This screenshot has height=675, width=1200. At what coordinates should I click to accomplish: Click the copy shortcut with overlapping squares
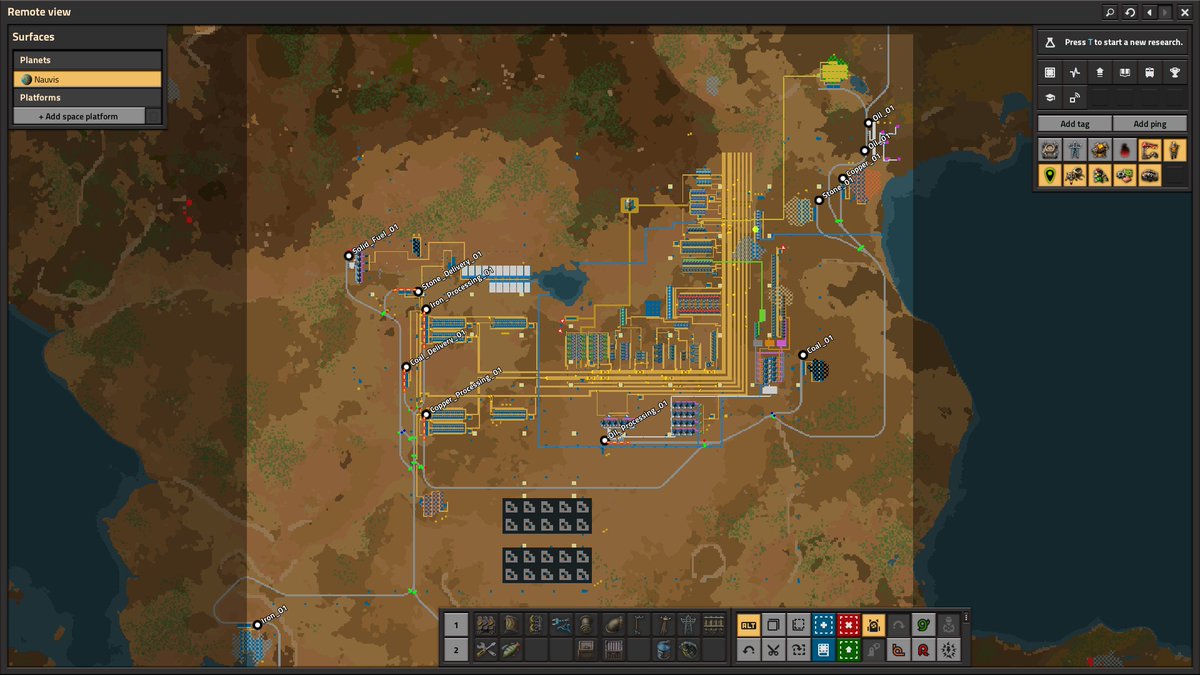coord(772,625)
